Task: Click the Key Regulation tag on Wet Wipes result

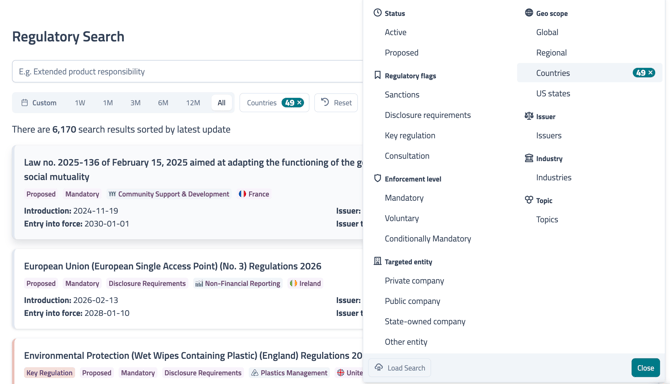Action: click(49, 373)
